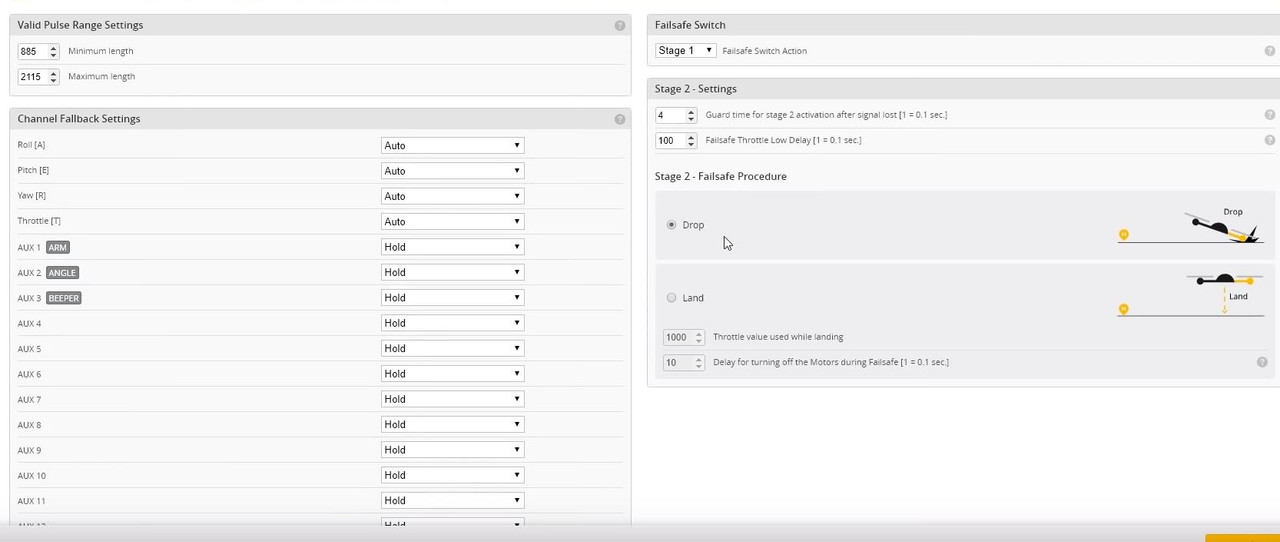
Task: Open the Roll [A] fallback dropdown
Action: [452, 145]
